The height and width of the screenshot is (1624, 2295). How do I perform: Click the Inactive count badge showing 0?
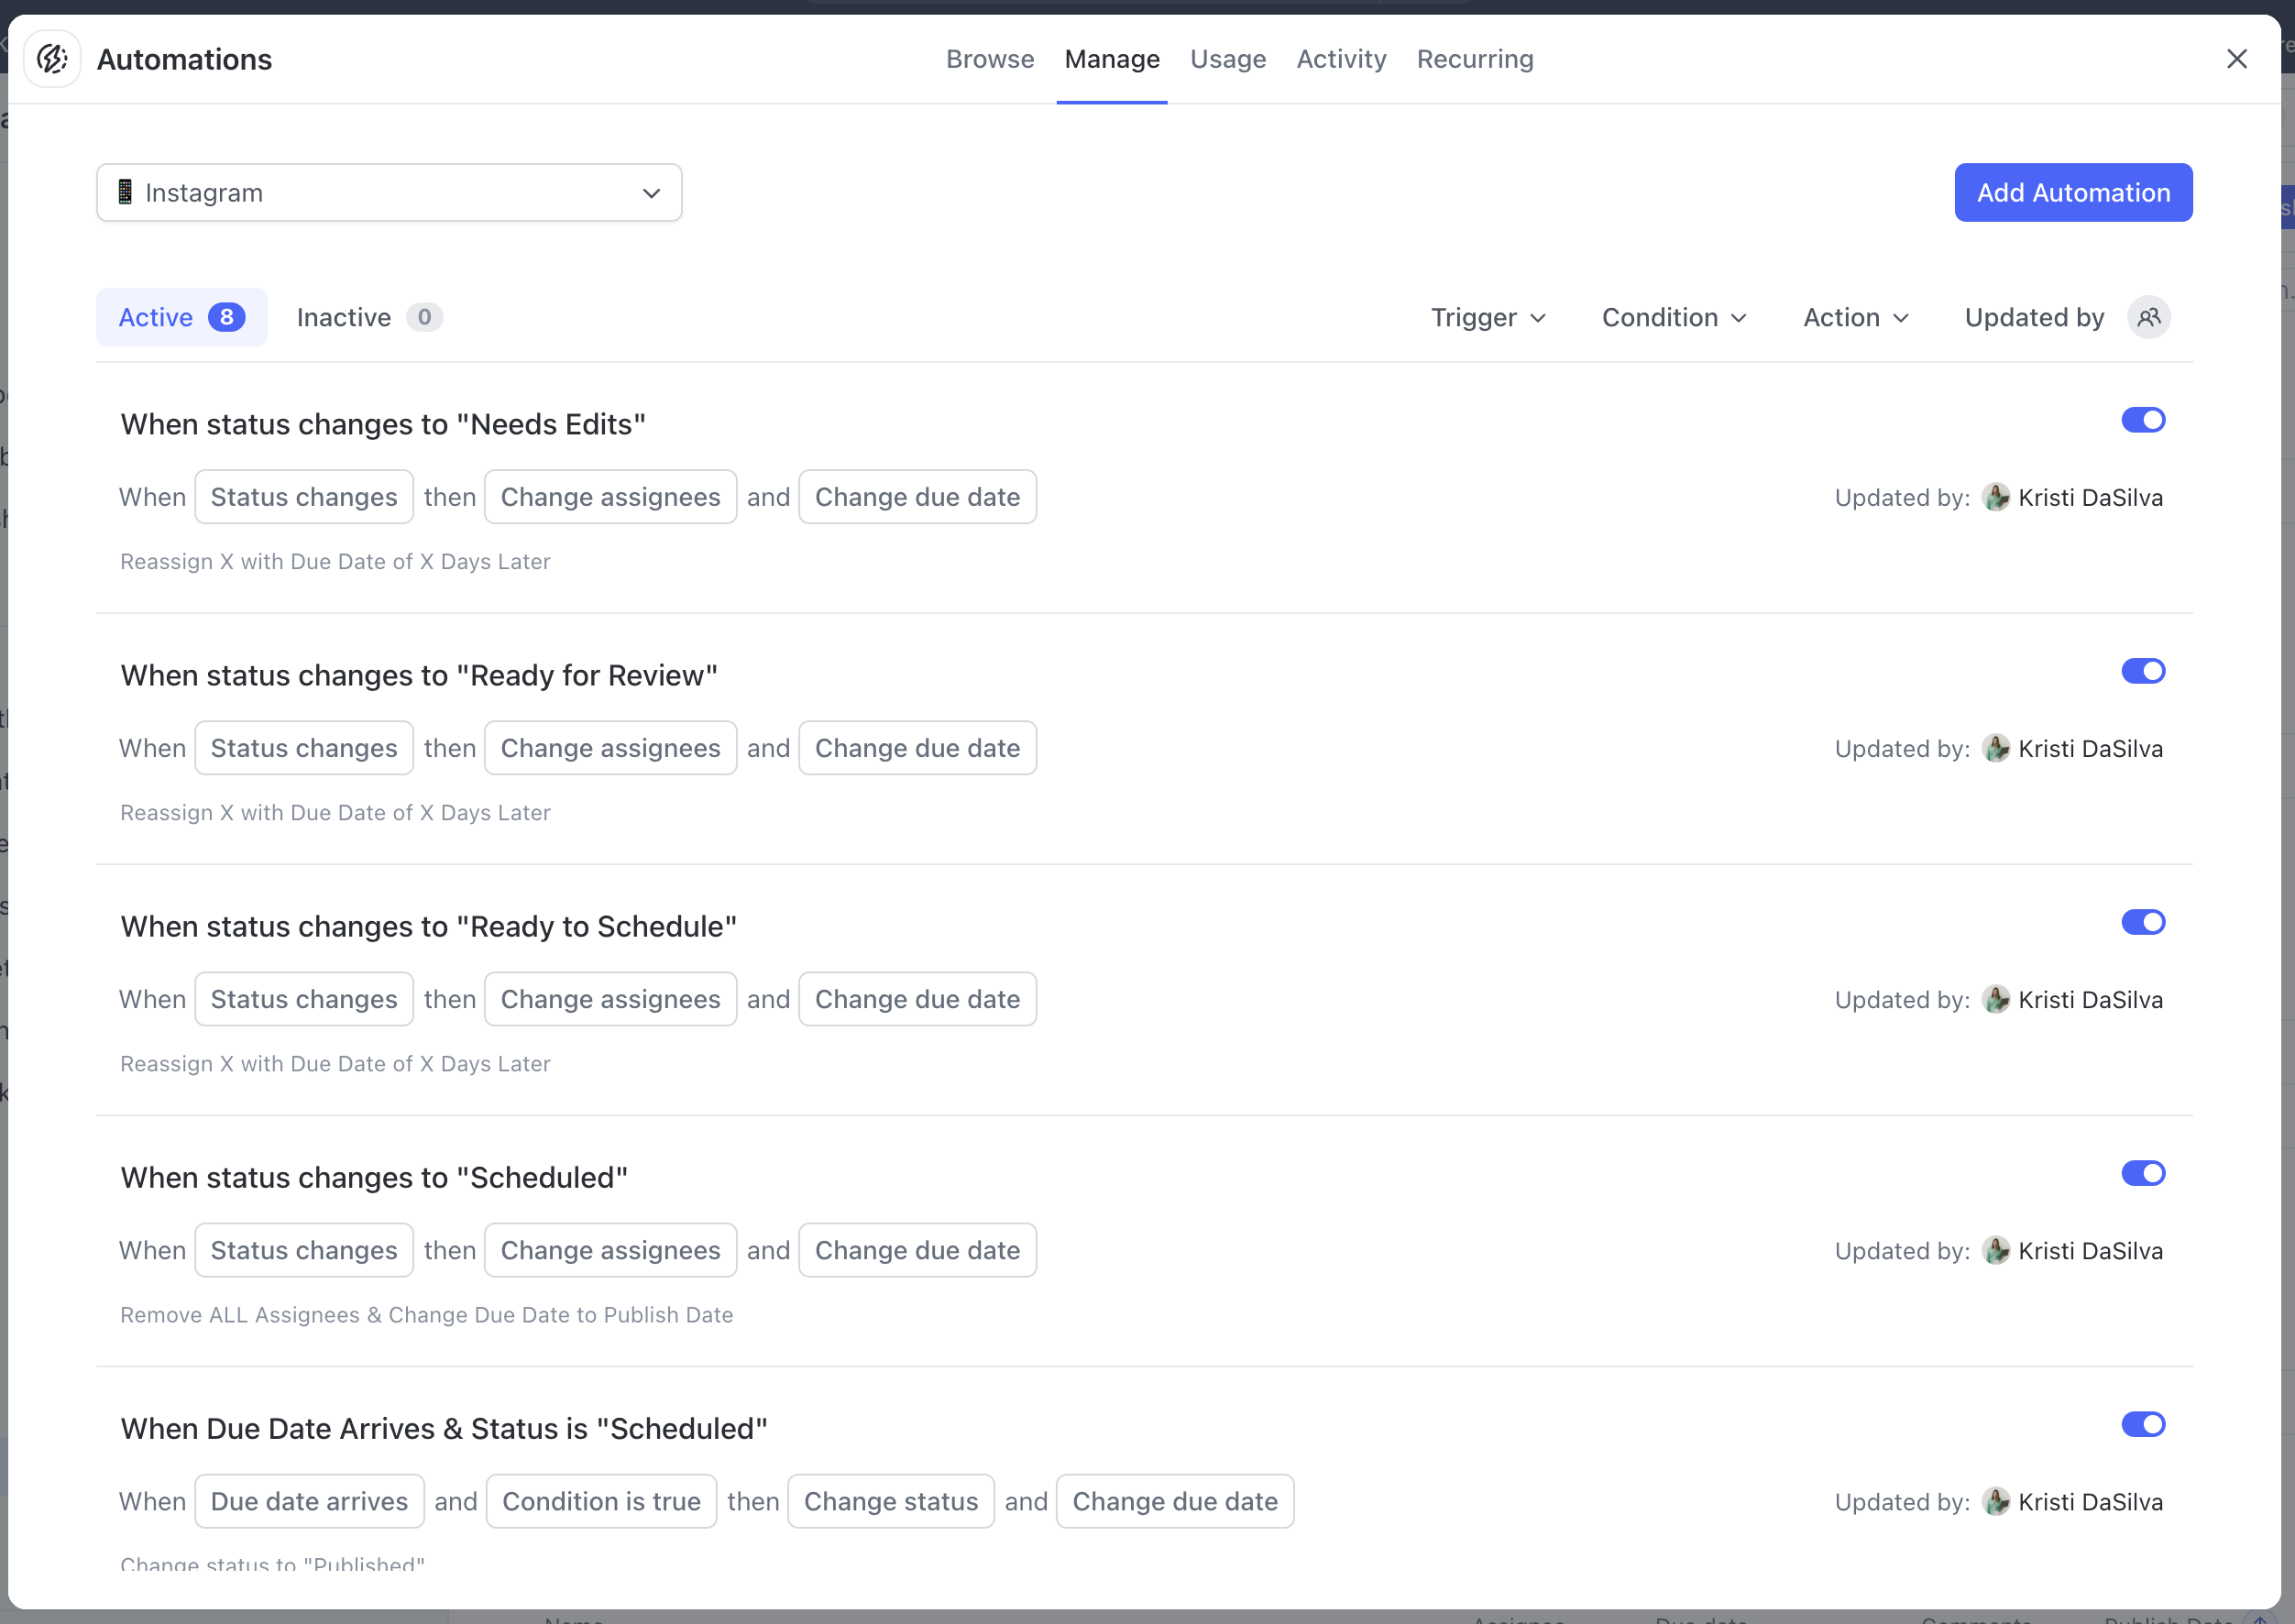[x=424, y=318]
